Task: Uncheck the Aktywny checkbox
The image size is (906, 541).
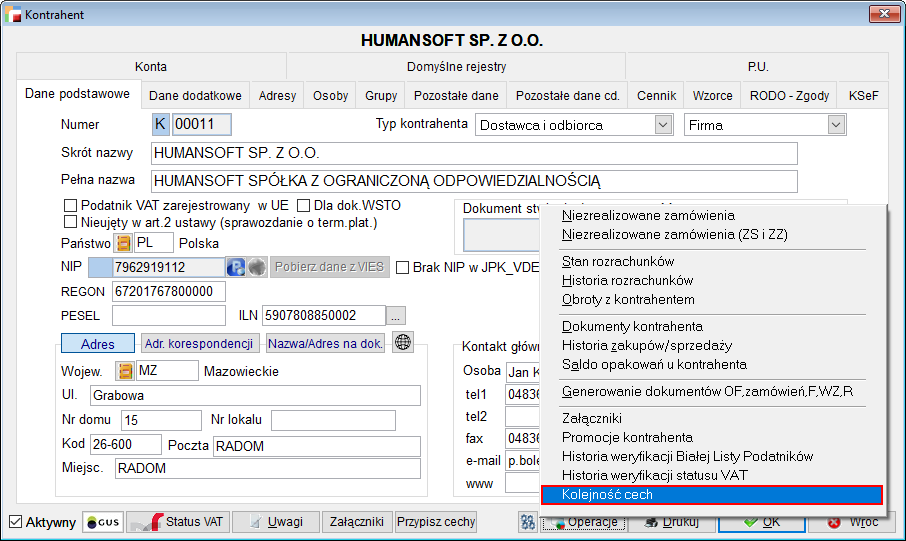Action: click(16, 522)
